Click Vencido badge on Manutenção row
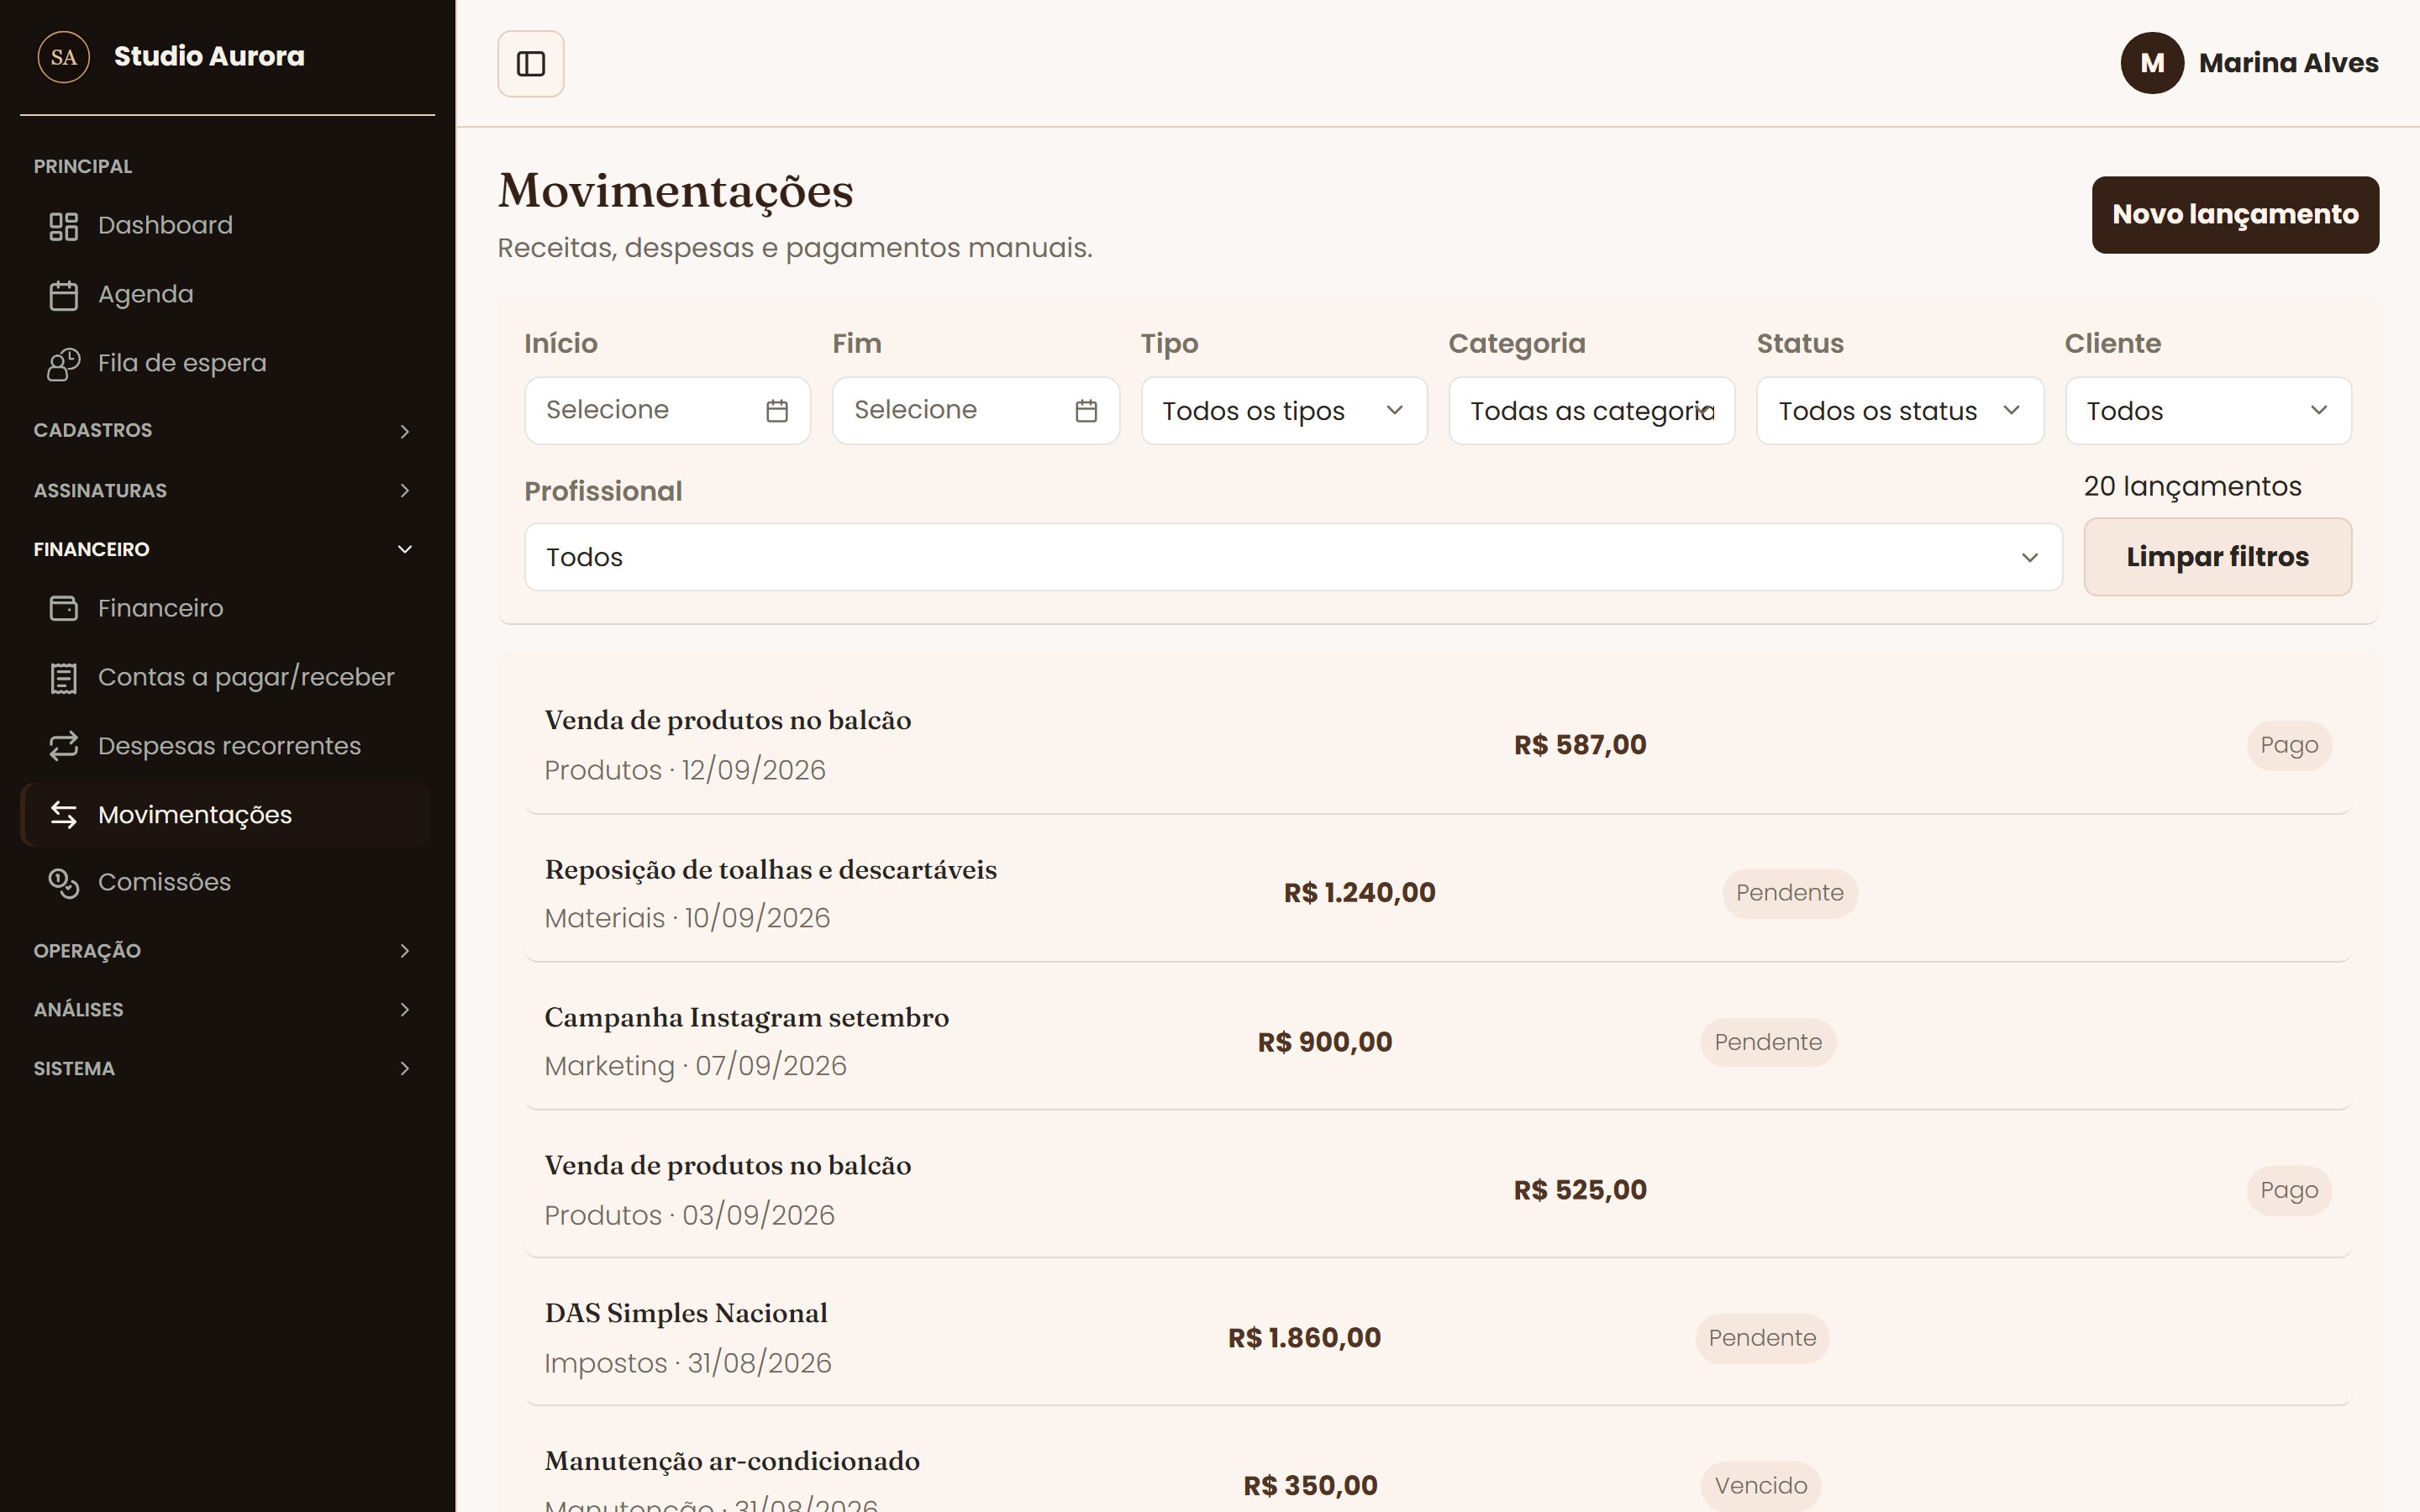2420x1512 pixels. point(1760,1487)
